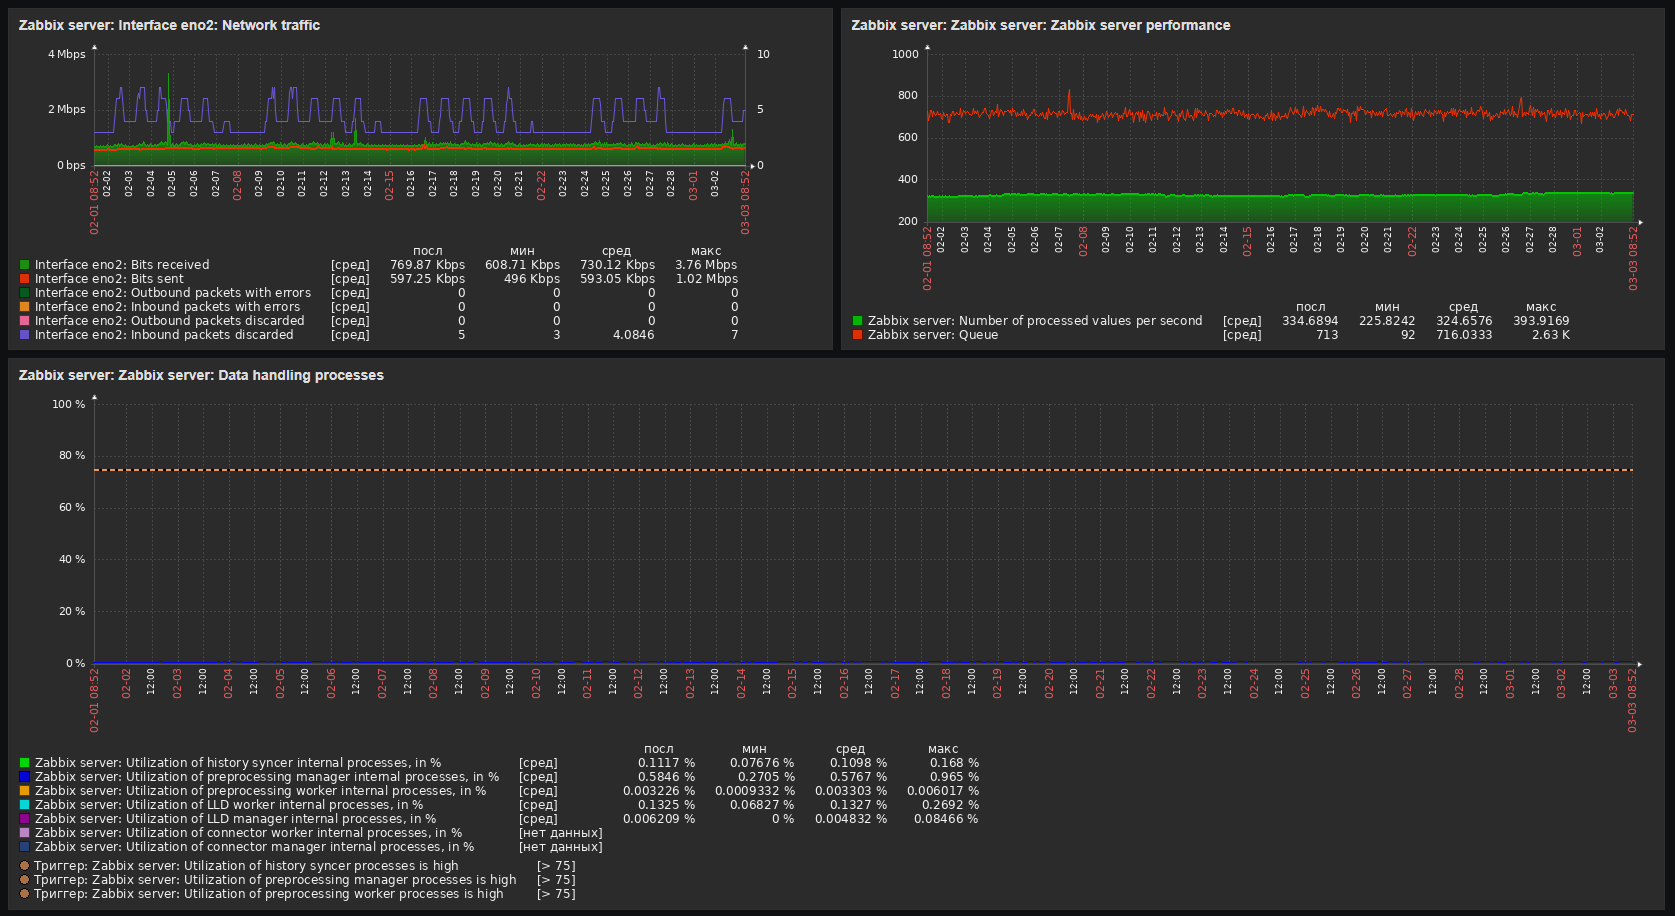1675x916 pixels.
Task: Click the green Bits received legend swatch
Action: pyautogui.click(x=24, y=265)
